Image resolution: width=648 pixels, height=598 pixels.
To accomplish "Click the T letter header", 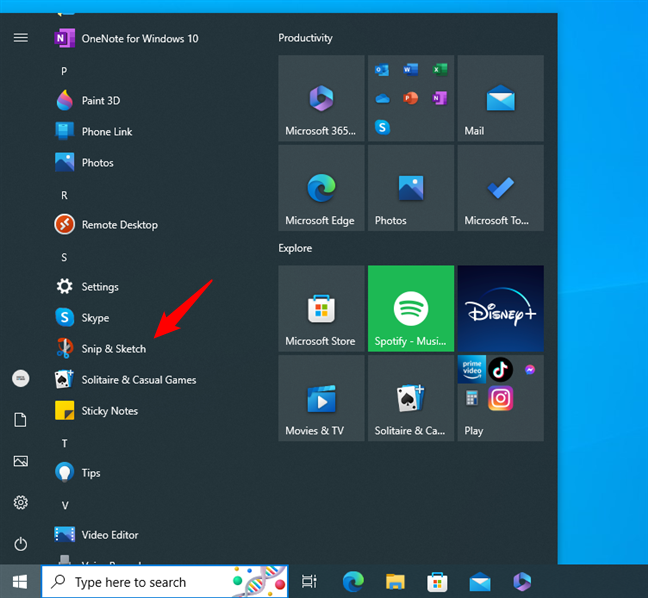I will tap(64, 443).
